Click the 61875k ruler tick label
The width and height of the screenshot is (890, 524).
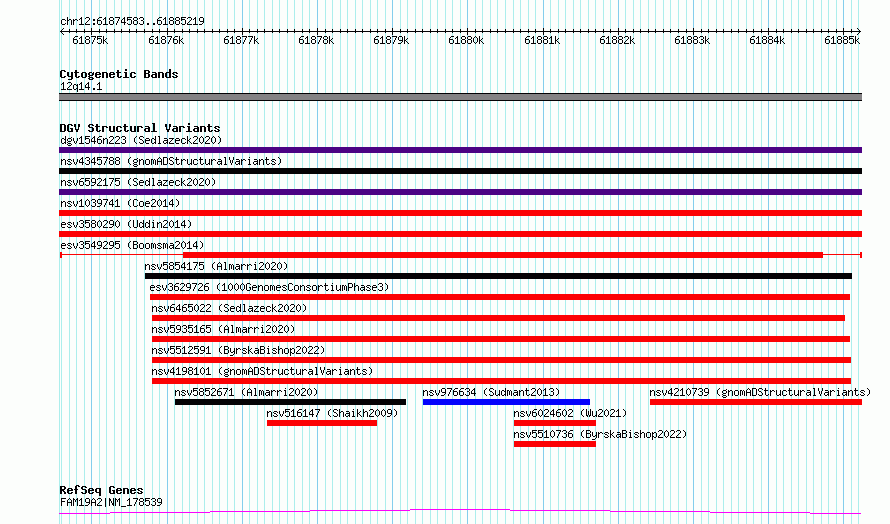click(90, 40)
